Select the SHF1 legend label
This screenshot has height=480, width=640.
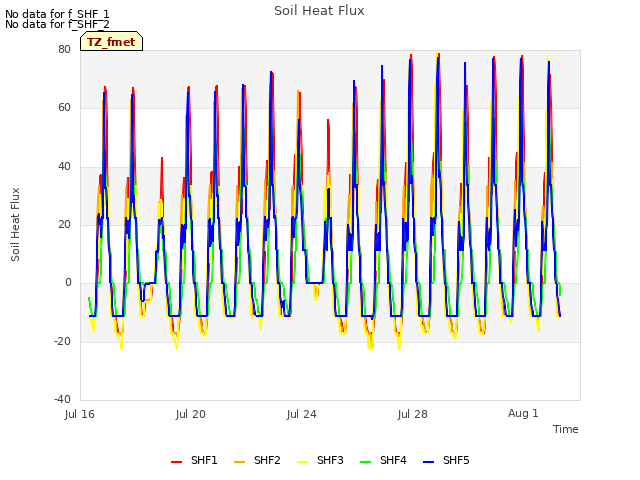pos(204,460)
